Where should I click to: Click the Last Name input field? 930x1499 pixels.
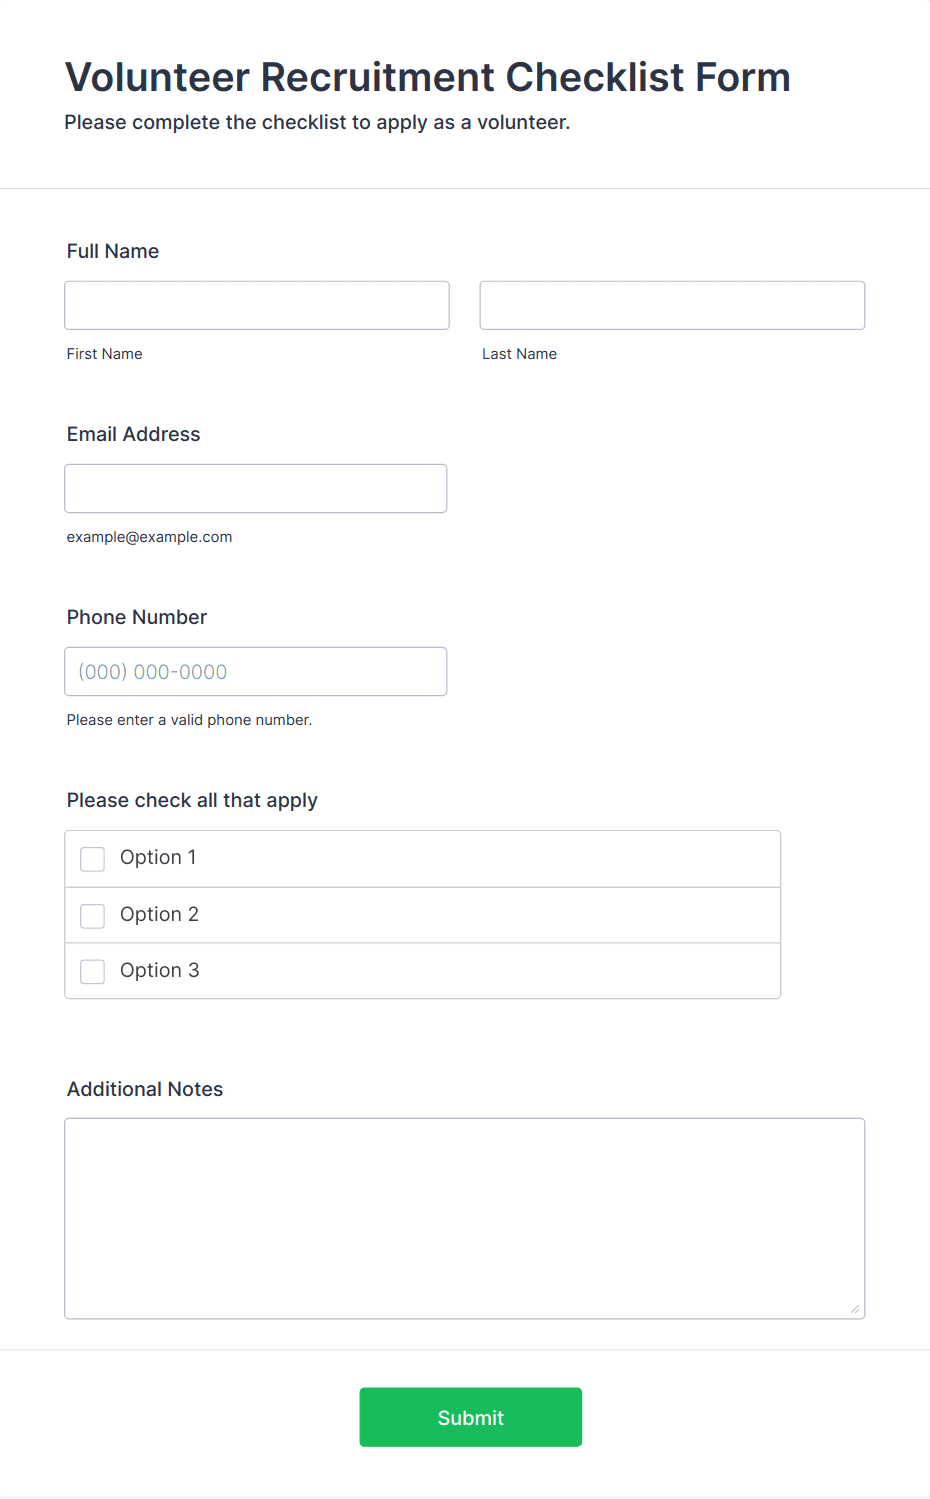point(672,305)
